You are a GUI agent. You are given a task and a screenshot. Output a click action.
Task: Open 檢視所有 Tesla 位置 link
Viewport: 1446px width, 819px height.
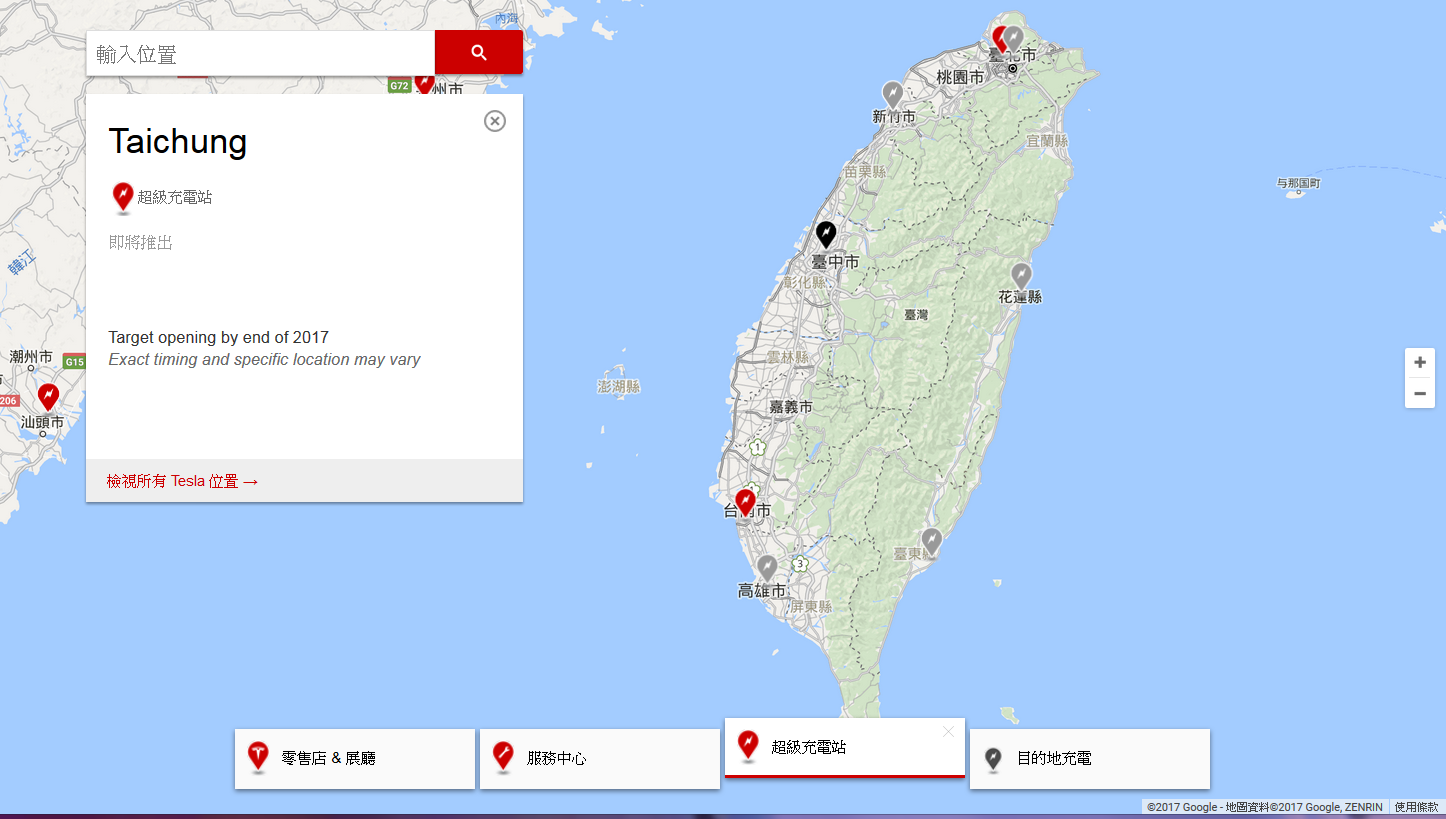pyautogui.click(x=183, y=481)
